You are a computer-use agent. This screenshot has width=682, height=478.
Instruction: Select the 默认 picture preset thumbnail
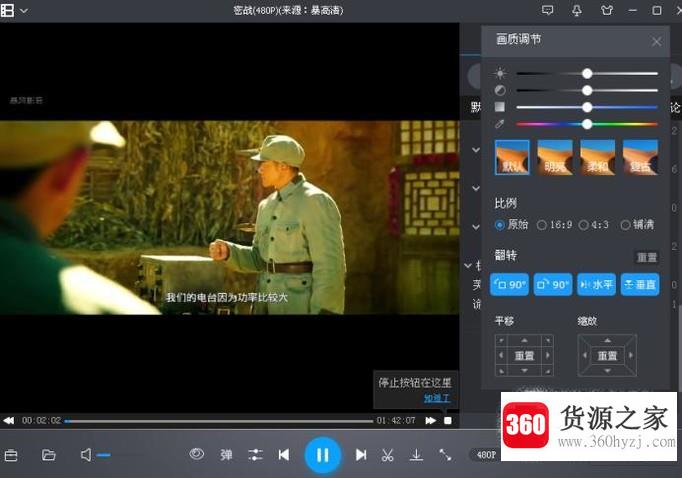pos(512,157)
